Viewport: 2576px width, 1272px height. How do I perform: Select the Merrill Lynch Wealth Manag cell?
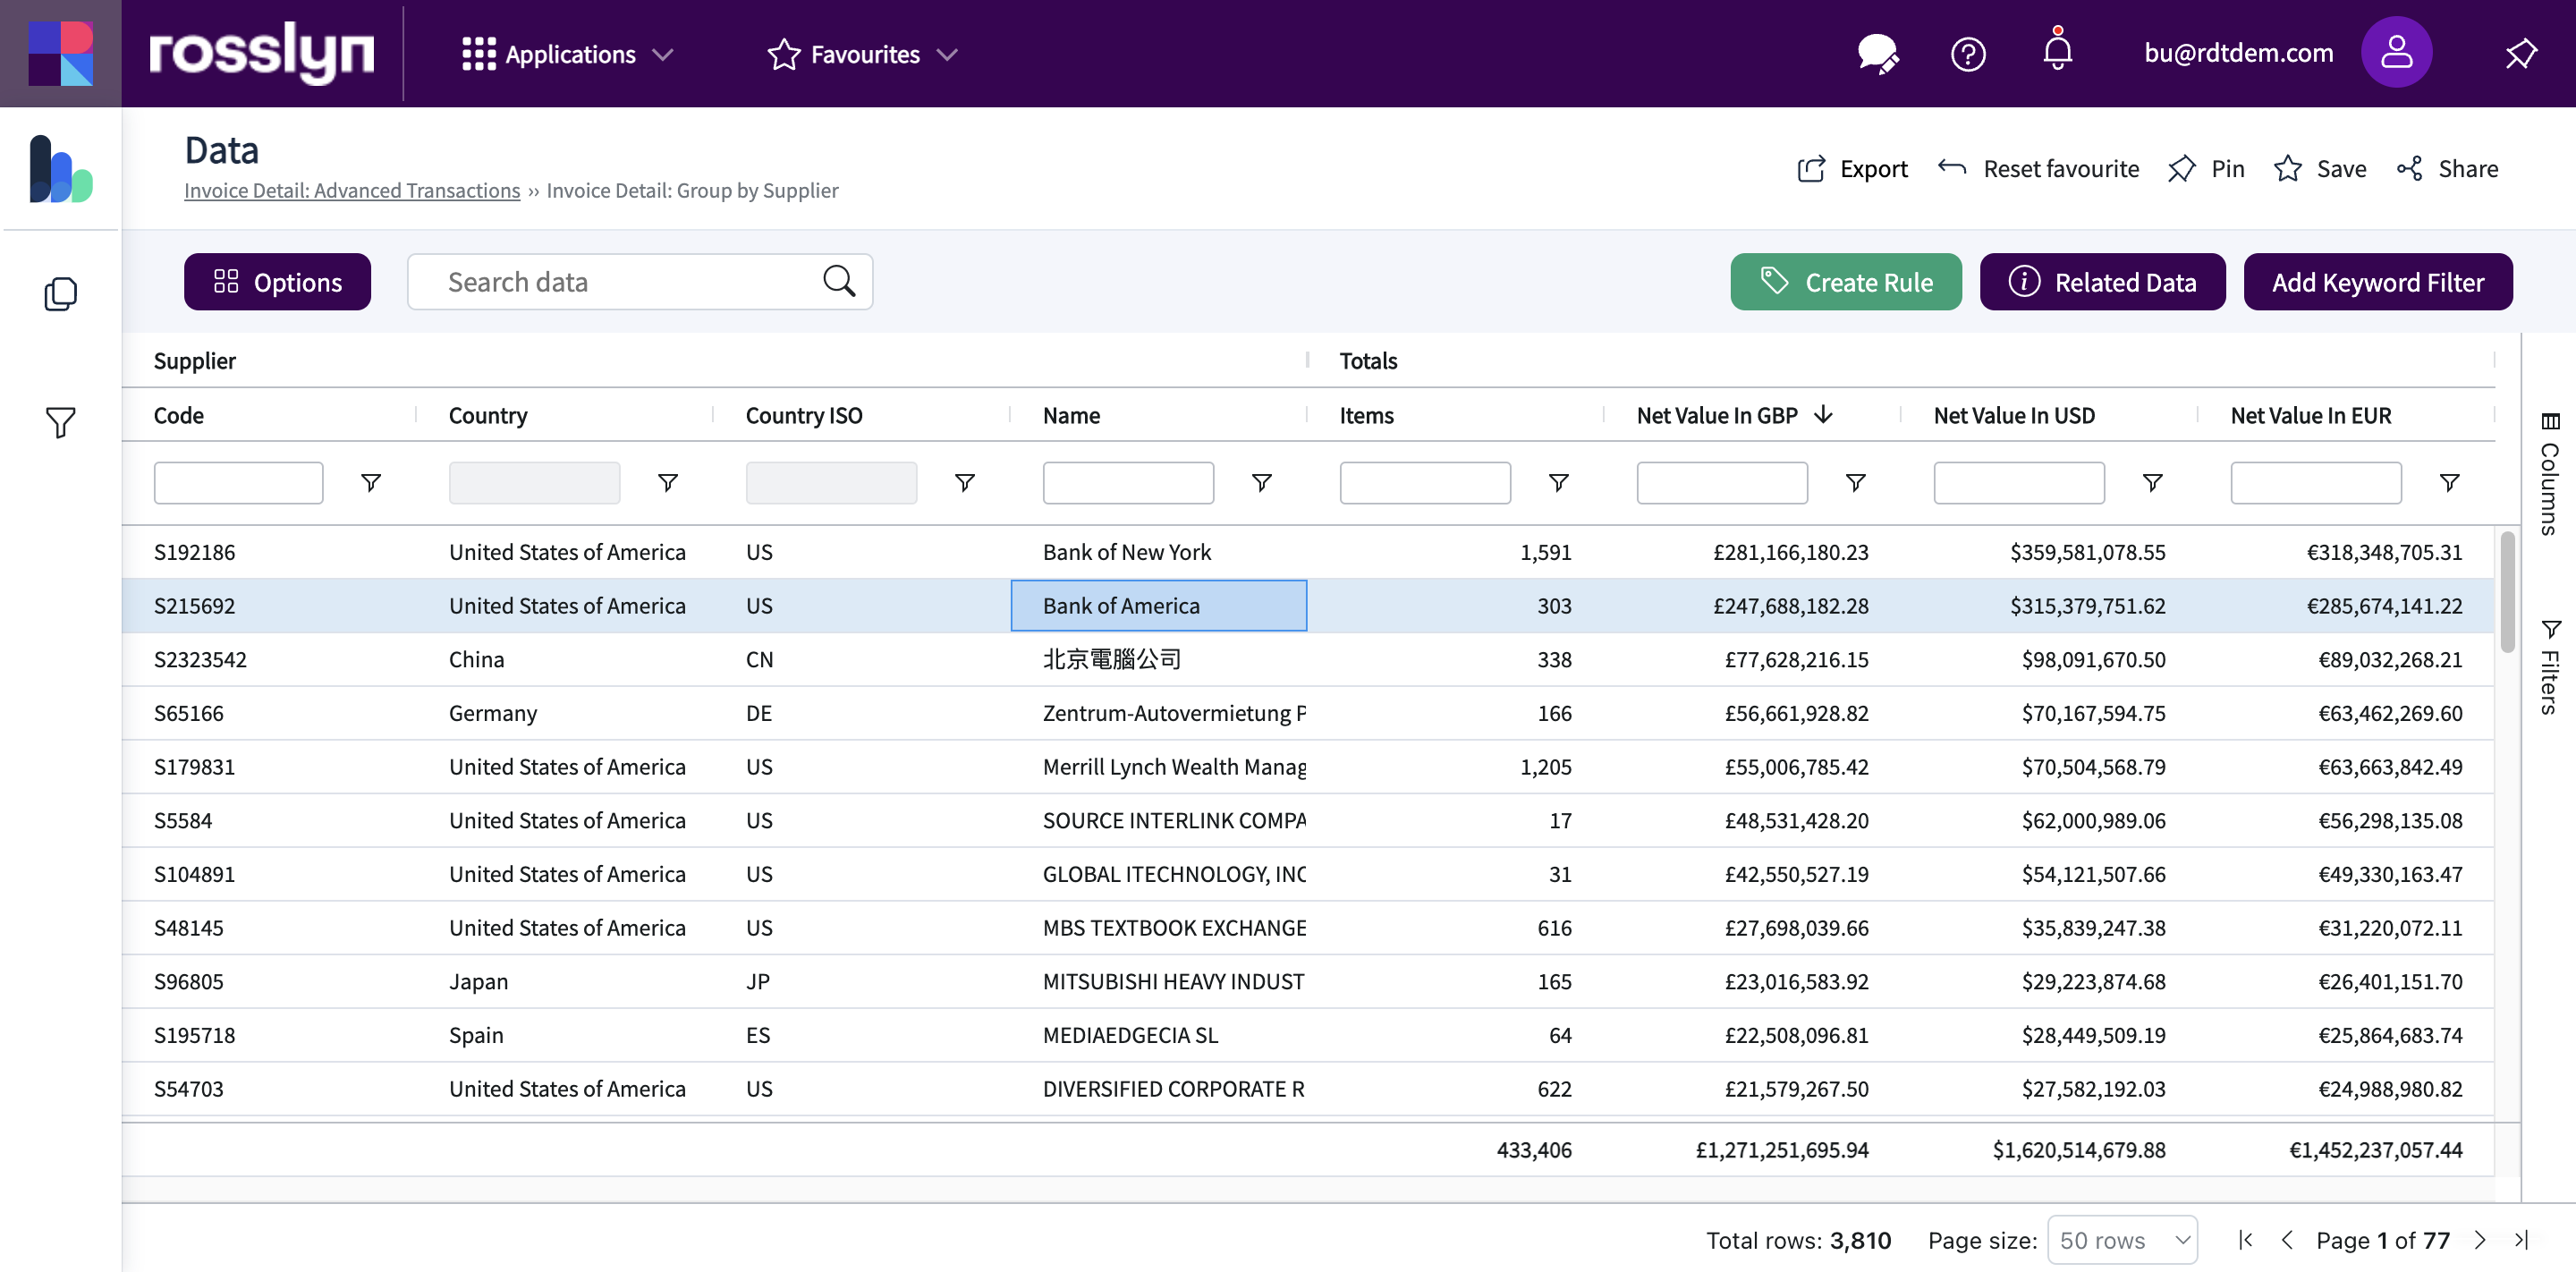[x=1159, y=767]
